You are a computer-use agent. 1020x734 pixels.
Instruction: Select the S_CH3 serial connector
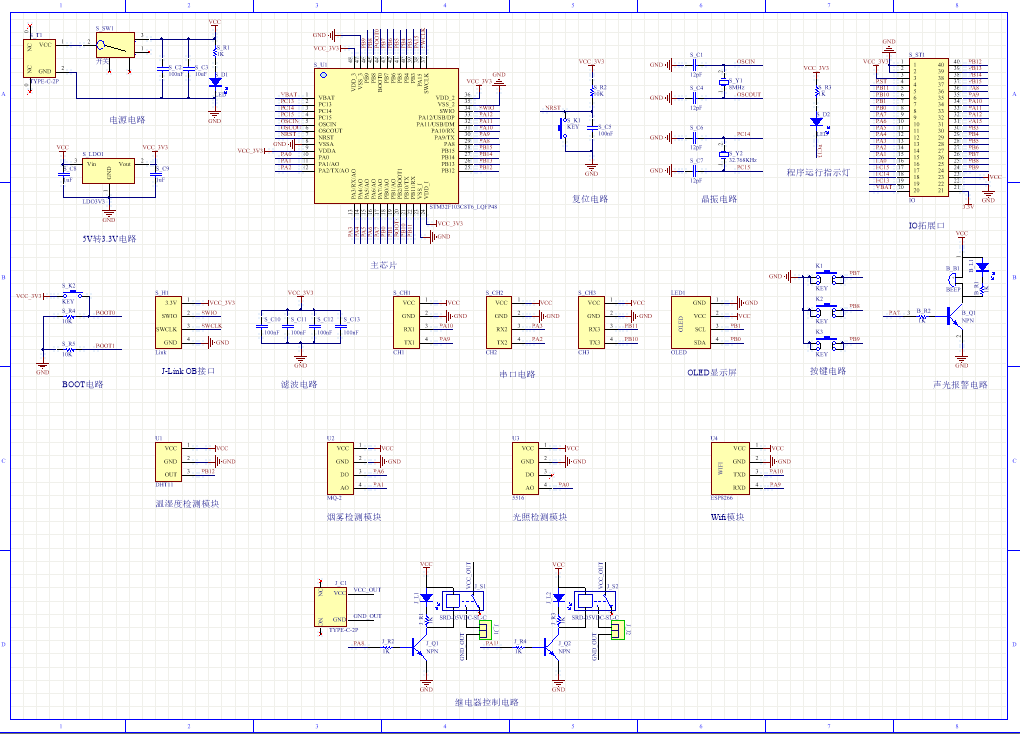[591, 322]
